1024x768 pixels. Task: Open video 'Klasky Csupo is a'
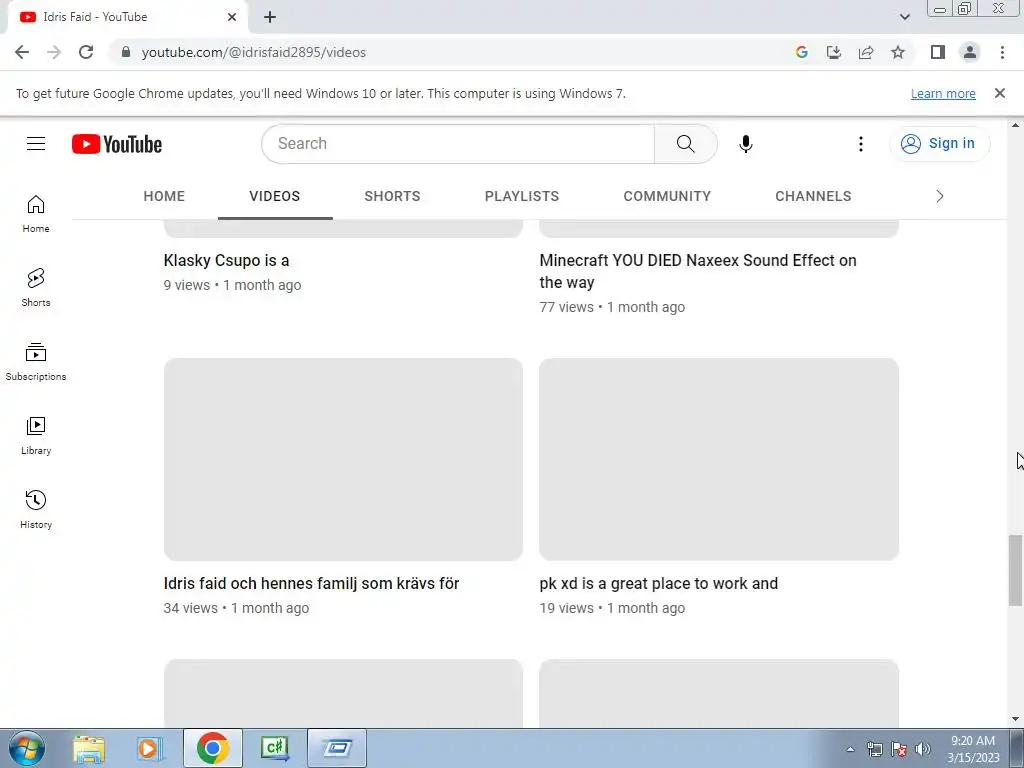coord(226,261)
